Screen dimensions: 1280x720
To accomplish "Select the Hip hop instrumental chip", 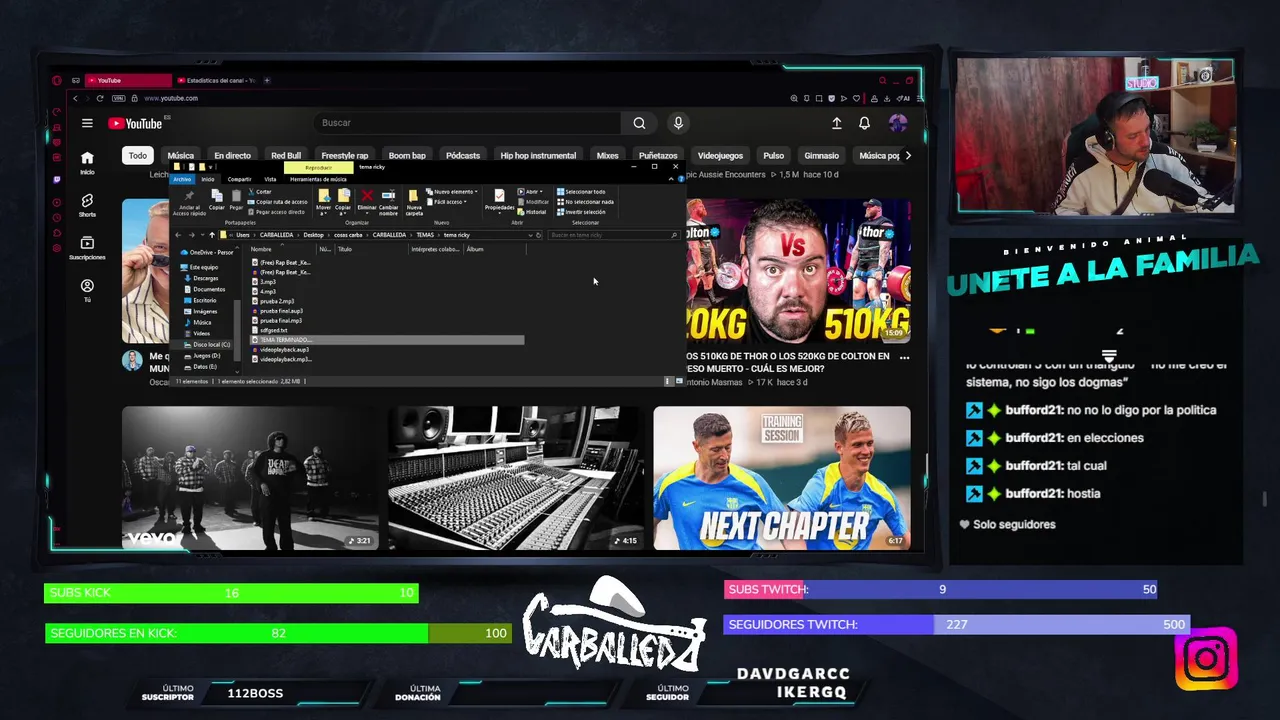I will (538, 155).
